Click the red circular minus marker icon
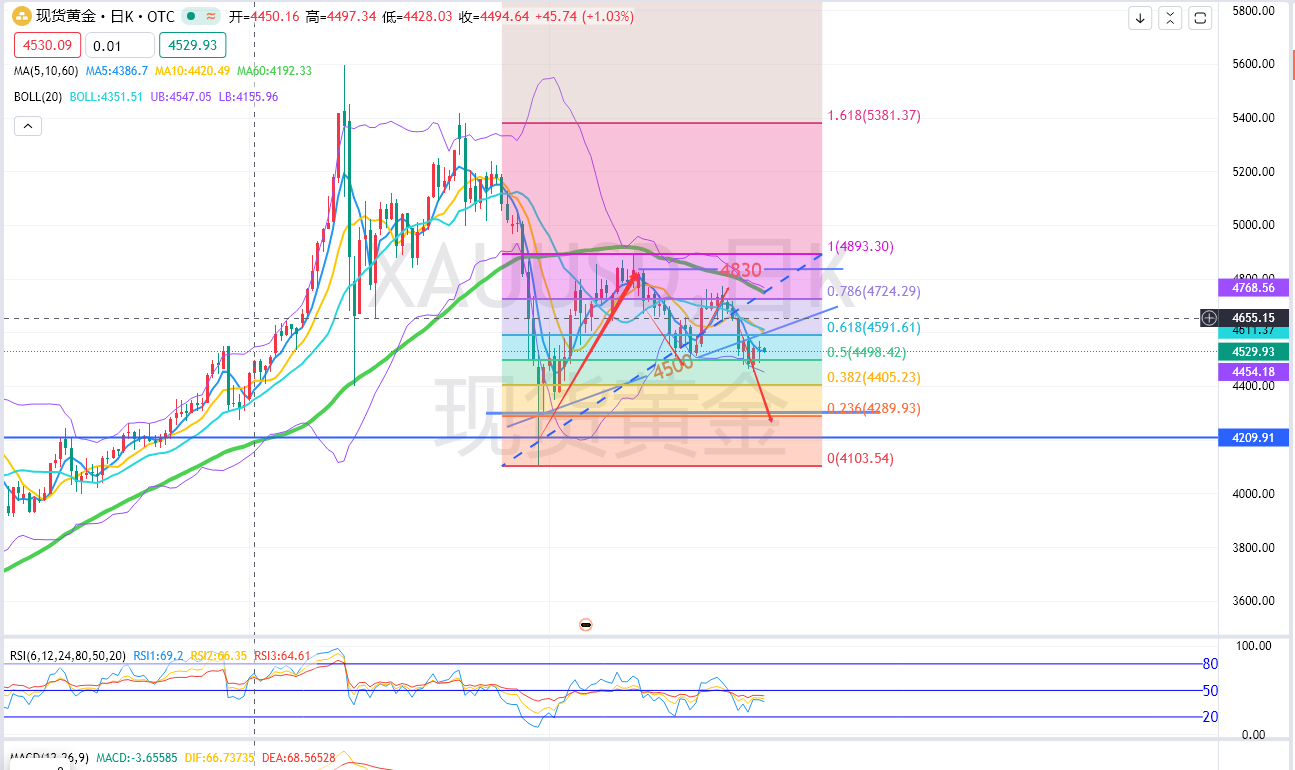1295x770 pixels. [x=586, y=624]
